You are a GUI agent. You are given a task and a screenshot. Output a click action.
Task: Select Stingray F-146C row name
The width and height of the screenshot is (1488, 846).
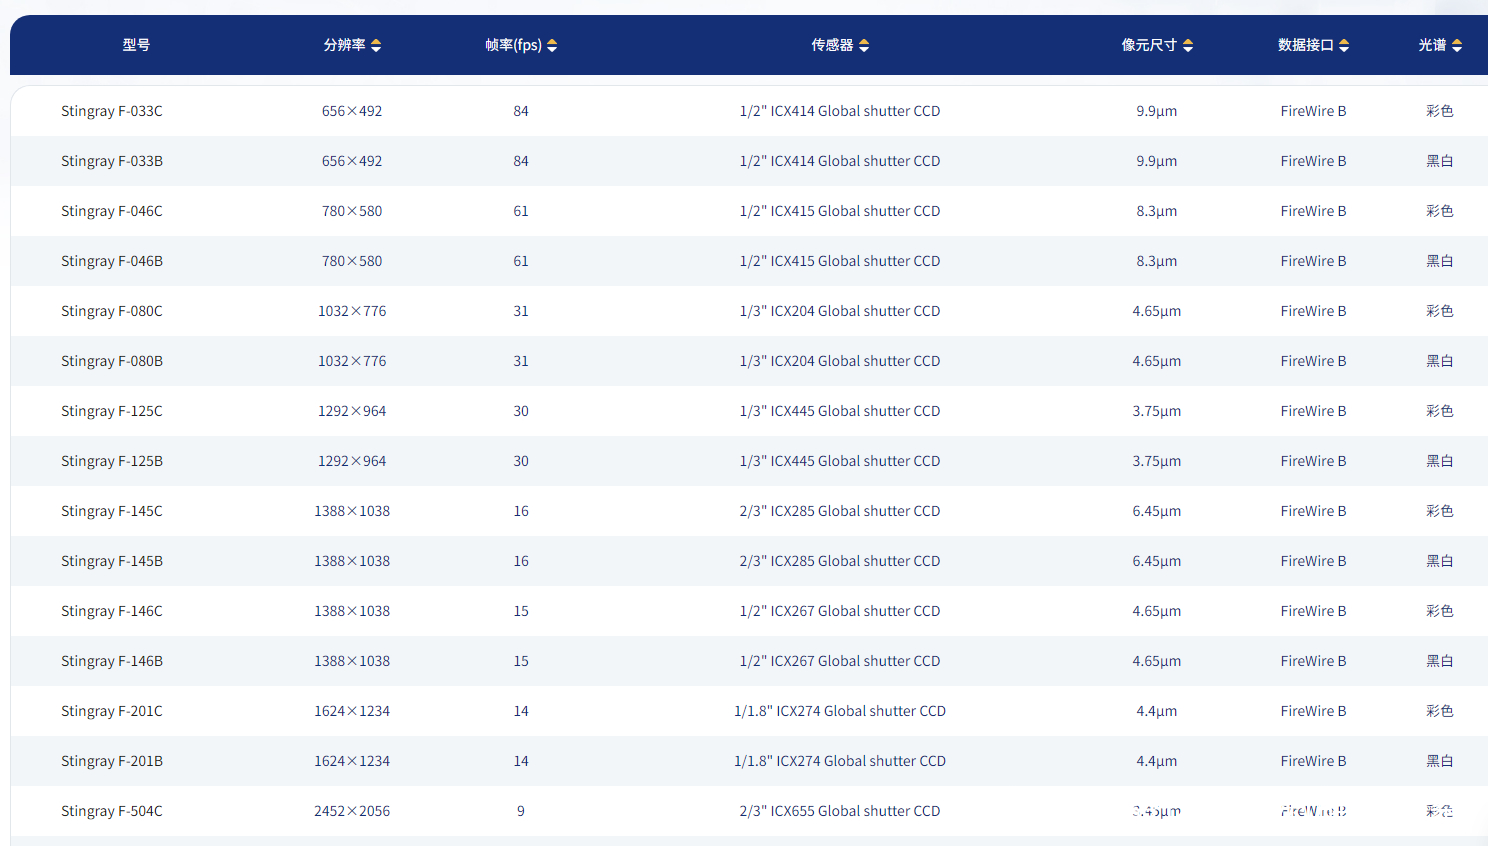[x=112, y=611]
